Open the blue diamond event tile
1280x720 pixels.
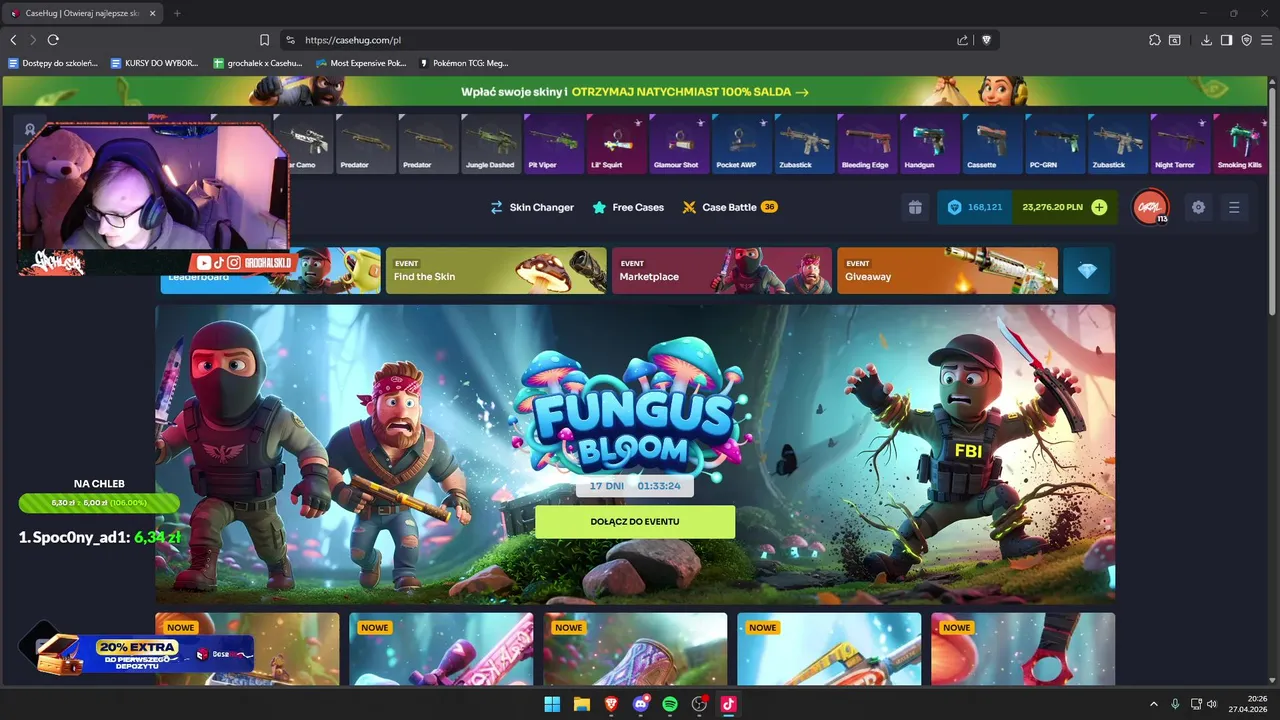pos(1086,271)
